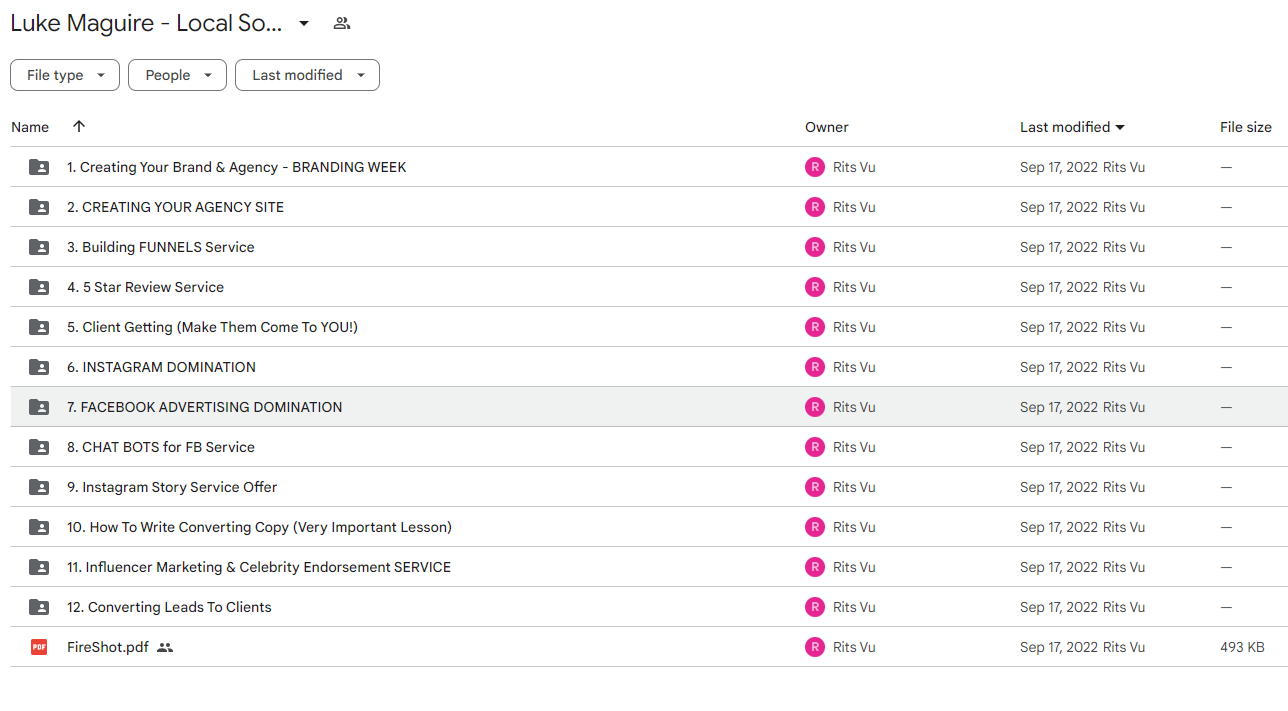Open '3. Building FUNNELS Service' folder

click(161, 247)
